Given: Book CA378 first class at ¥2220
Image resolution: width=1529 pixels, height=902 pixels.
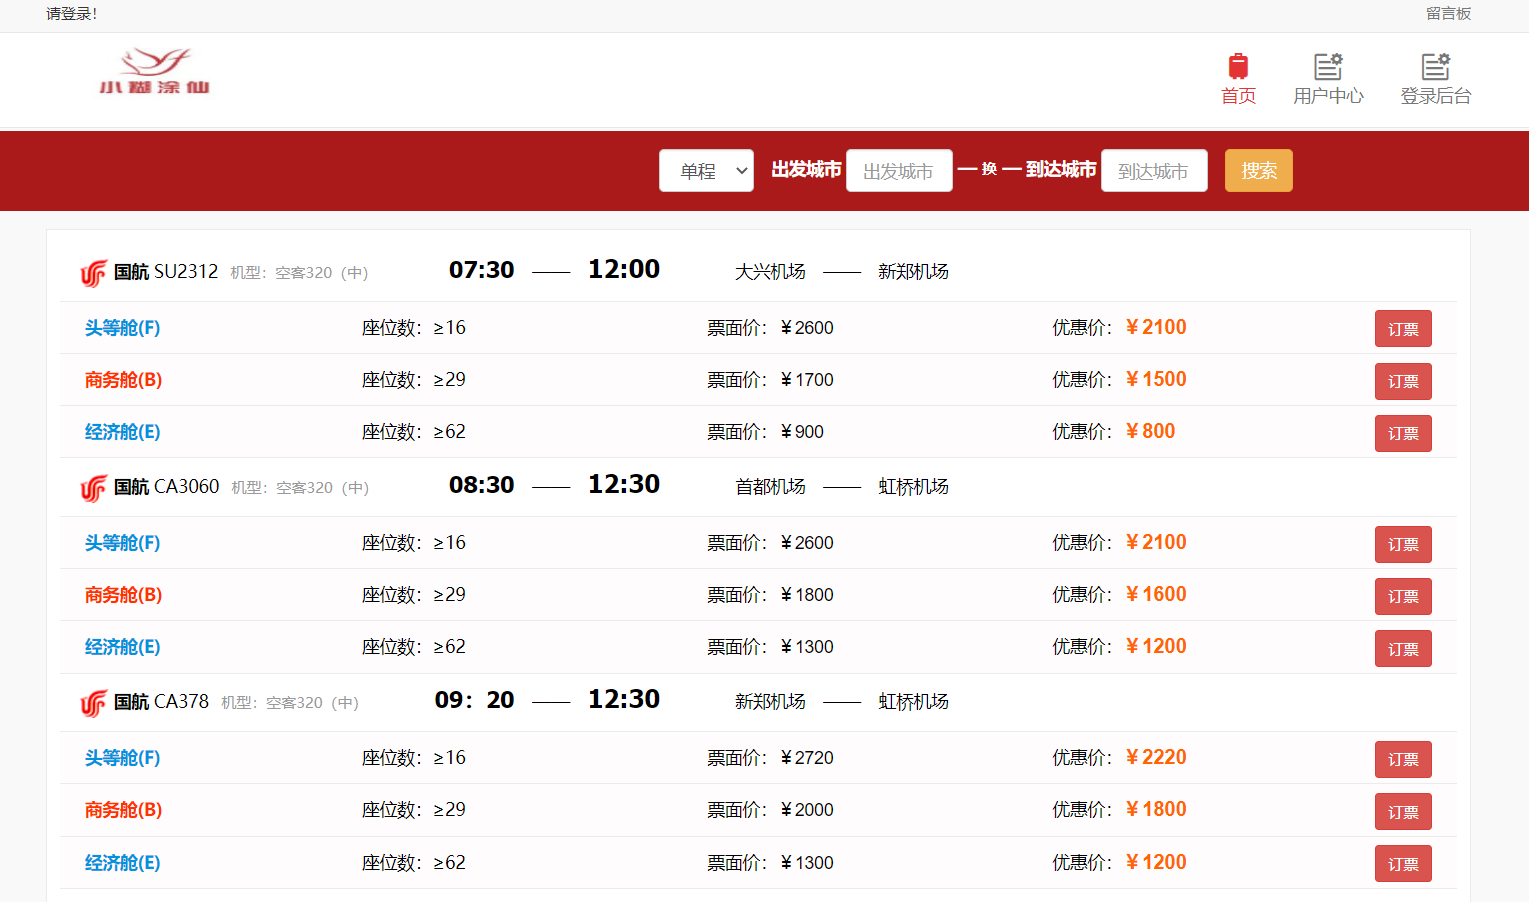Looking at the screenshot, I should pos(1403,759).
